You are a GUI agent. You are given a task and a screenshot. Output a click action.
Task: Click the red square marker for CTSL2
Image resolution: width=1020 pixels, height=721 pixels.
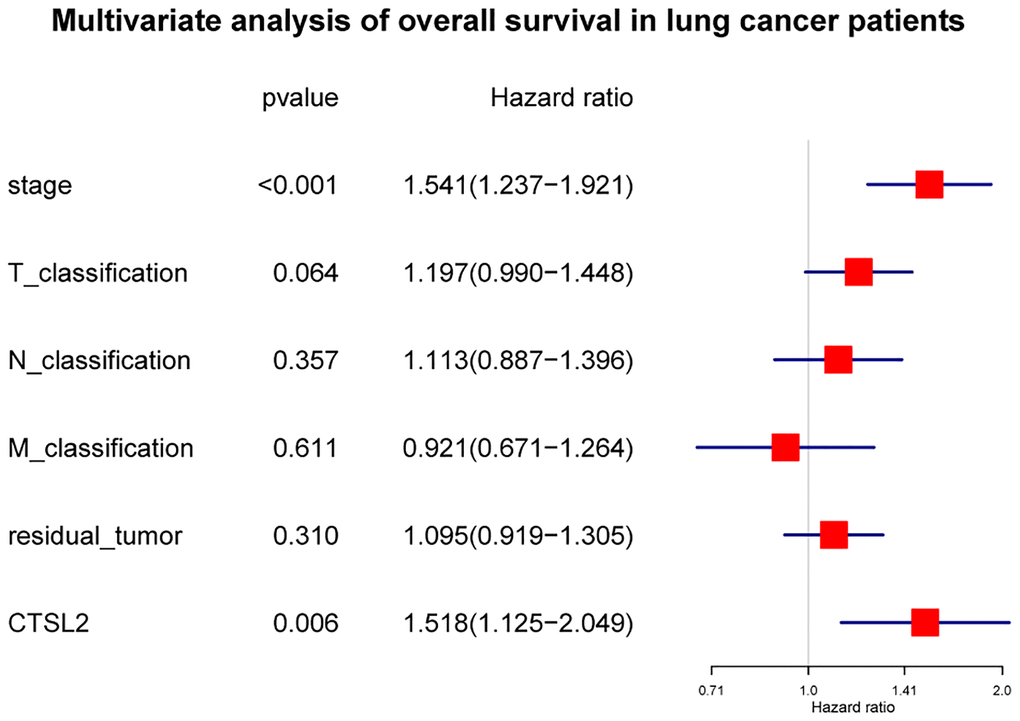925,623
